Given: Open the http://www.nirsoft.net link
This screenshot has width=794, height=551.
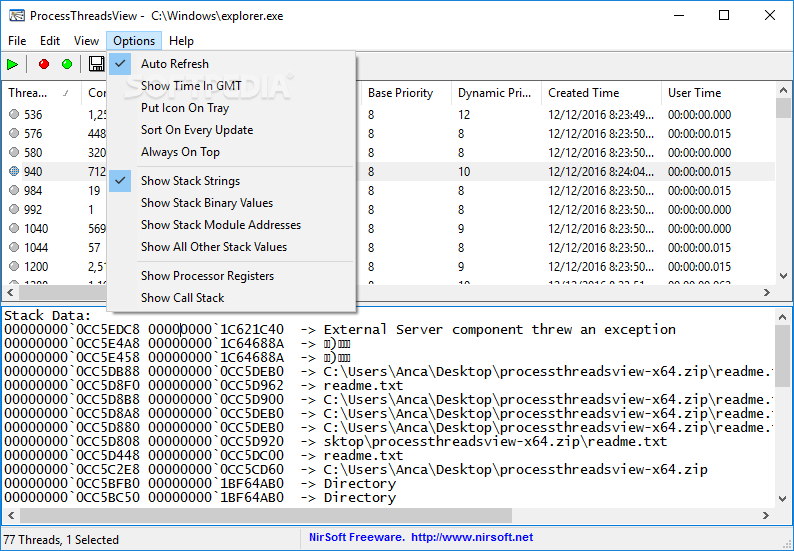Looking at the screenshot, I should (472, 537).
